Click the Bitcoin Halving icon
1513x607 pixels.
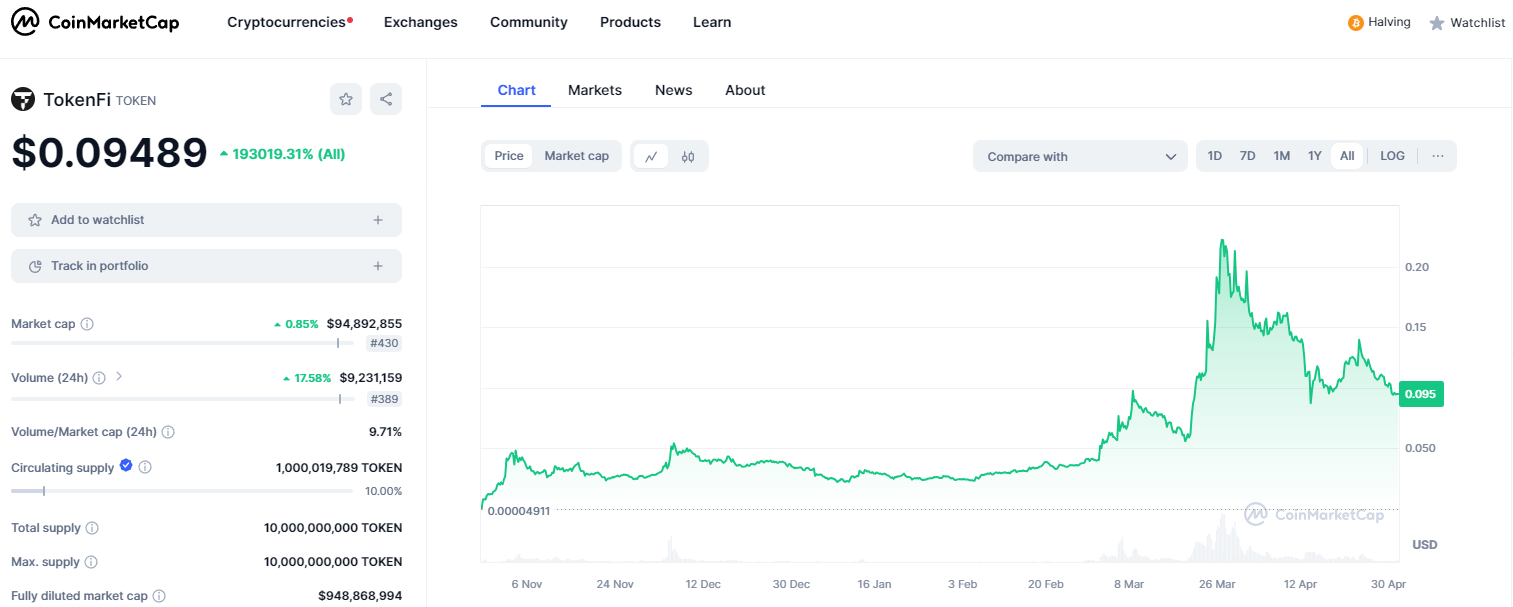coord(1356,21)
